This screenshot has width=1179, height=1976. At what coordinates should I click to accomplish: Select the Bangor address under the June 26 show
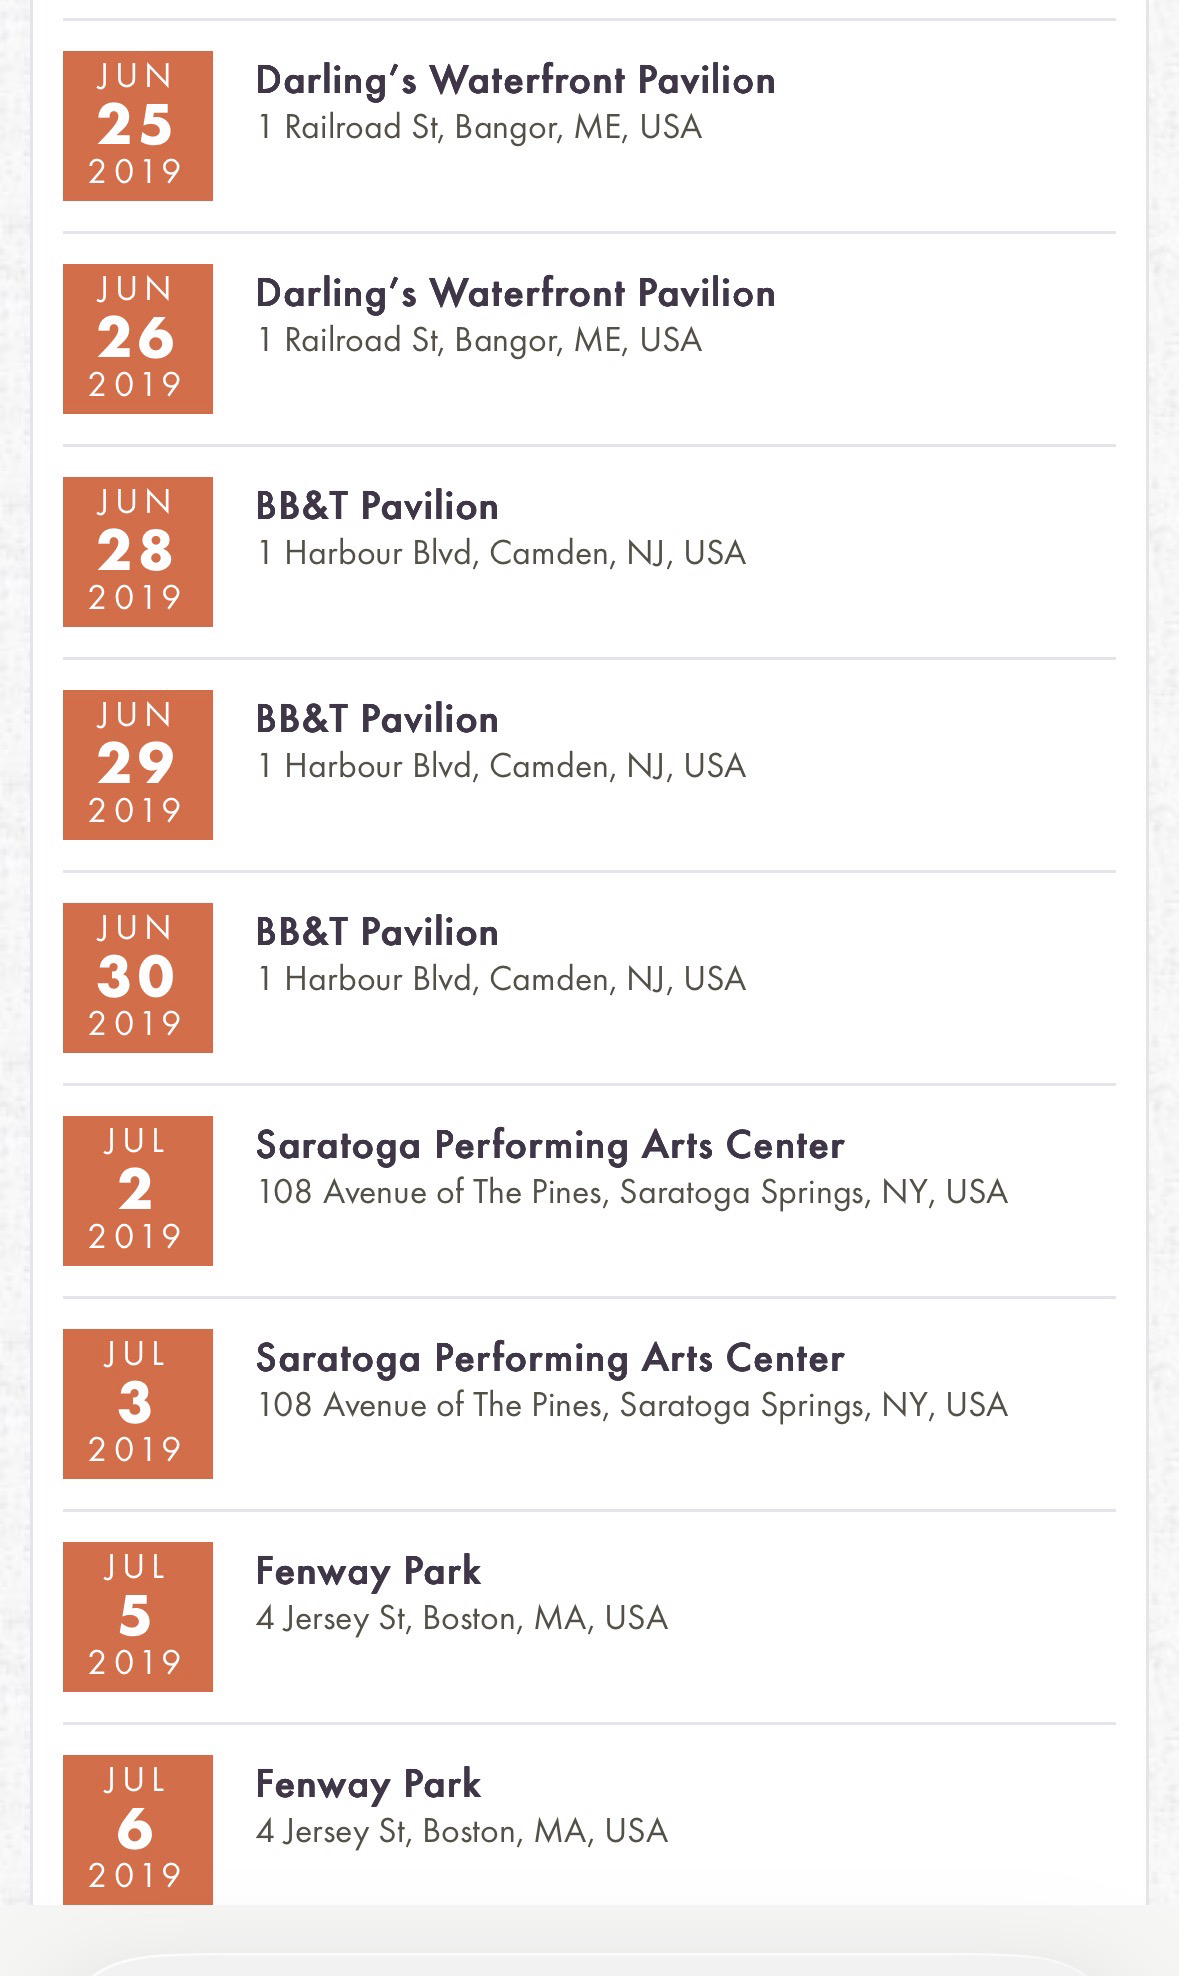pos(479,341)
